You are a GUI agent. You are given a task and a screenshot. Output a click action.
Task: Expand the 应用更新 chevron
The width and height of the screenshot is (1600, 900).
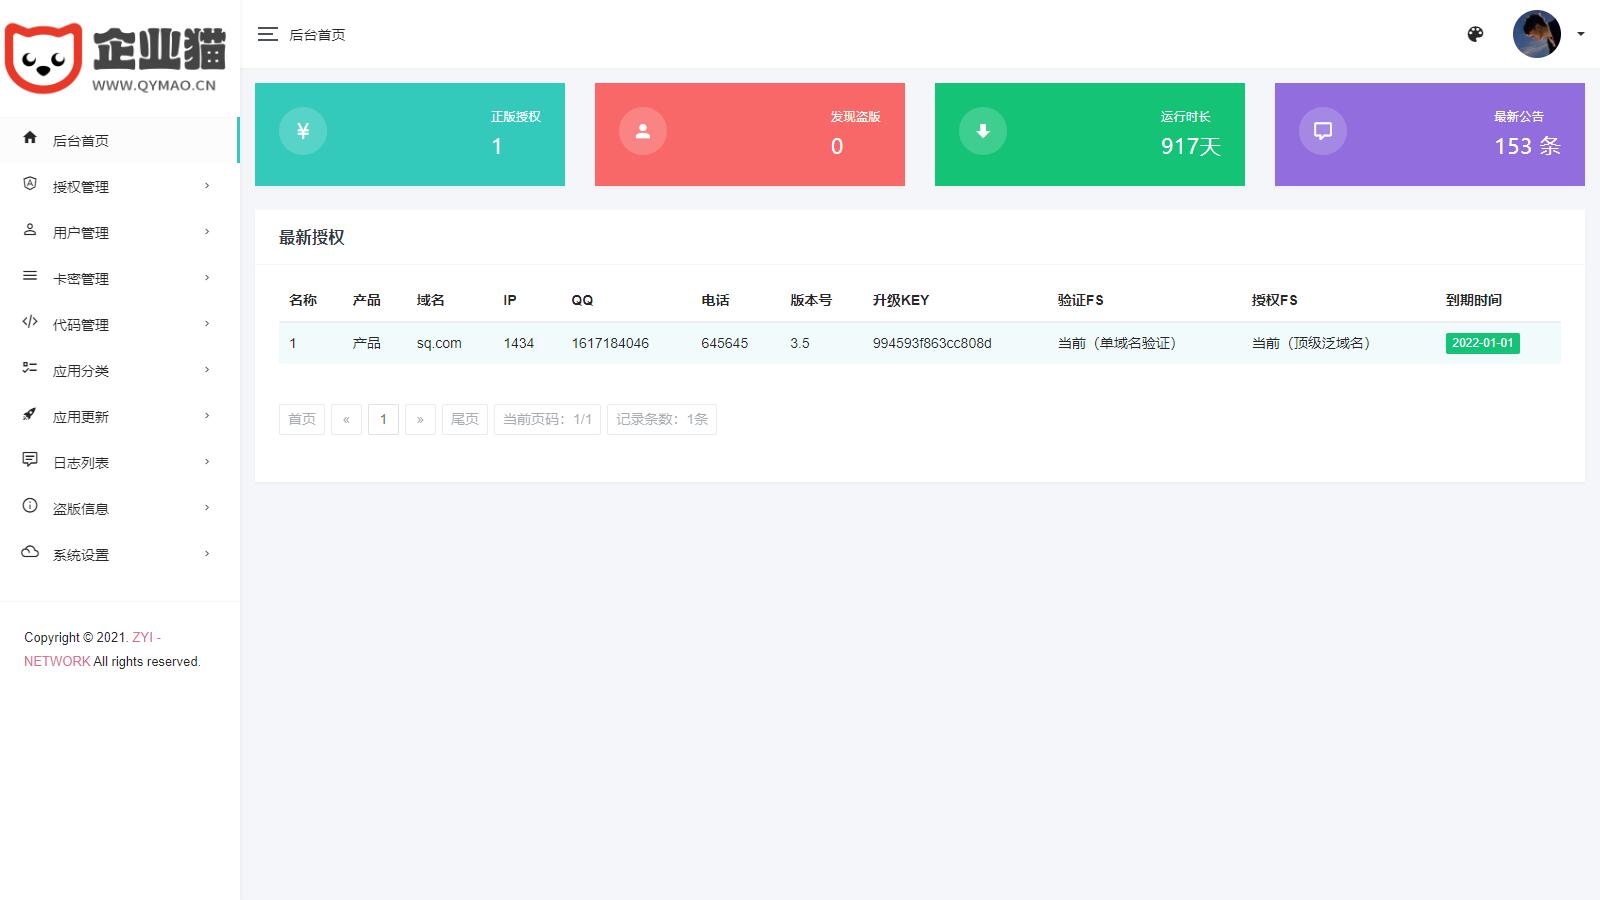(207, 416)
